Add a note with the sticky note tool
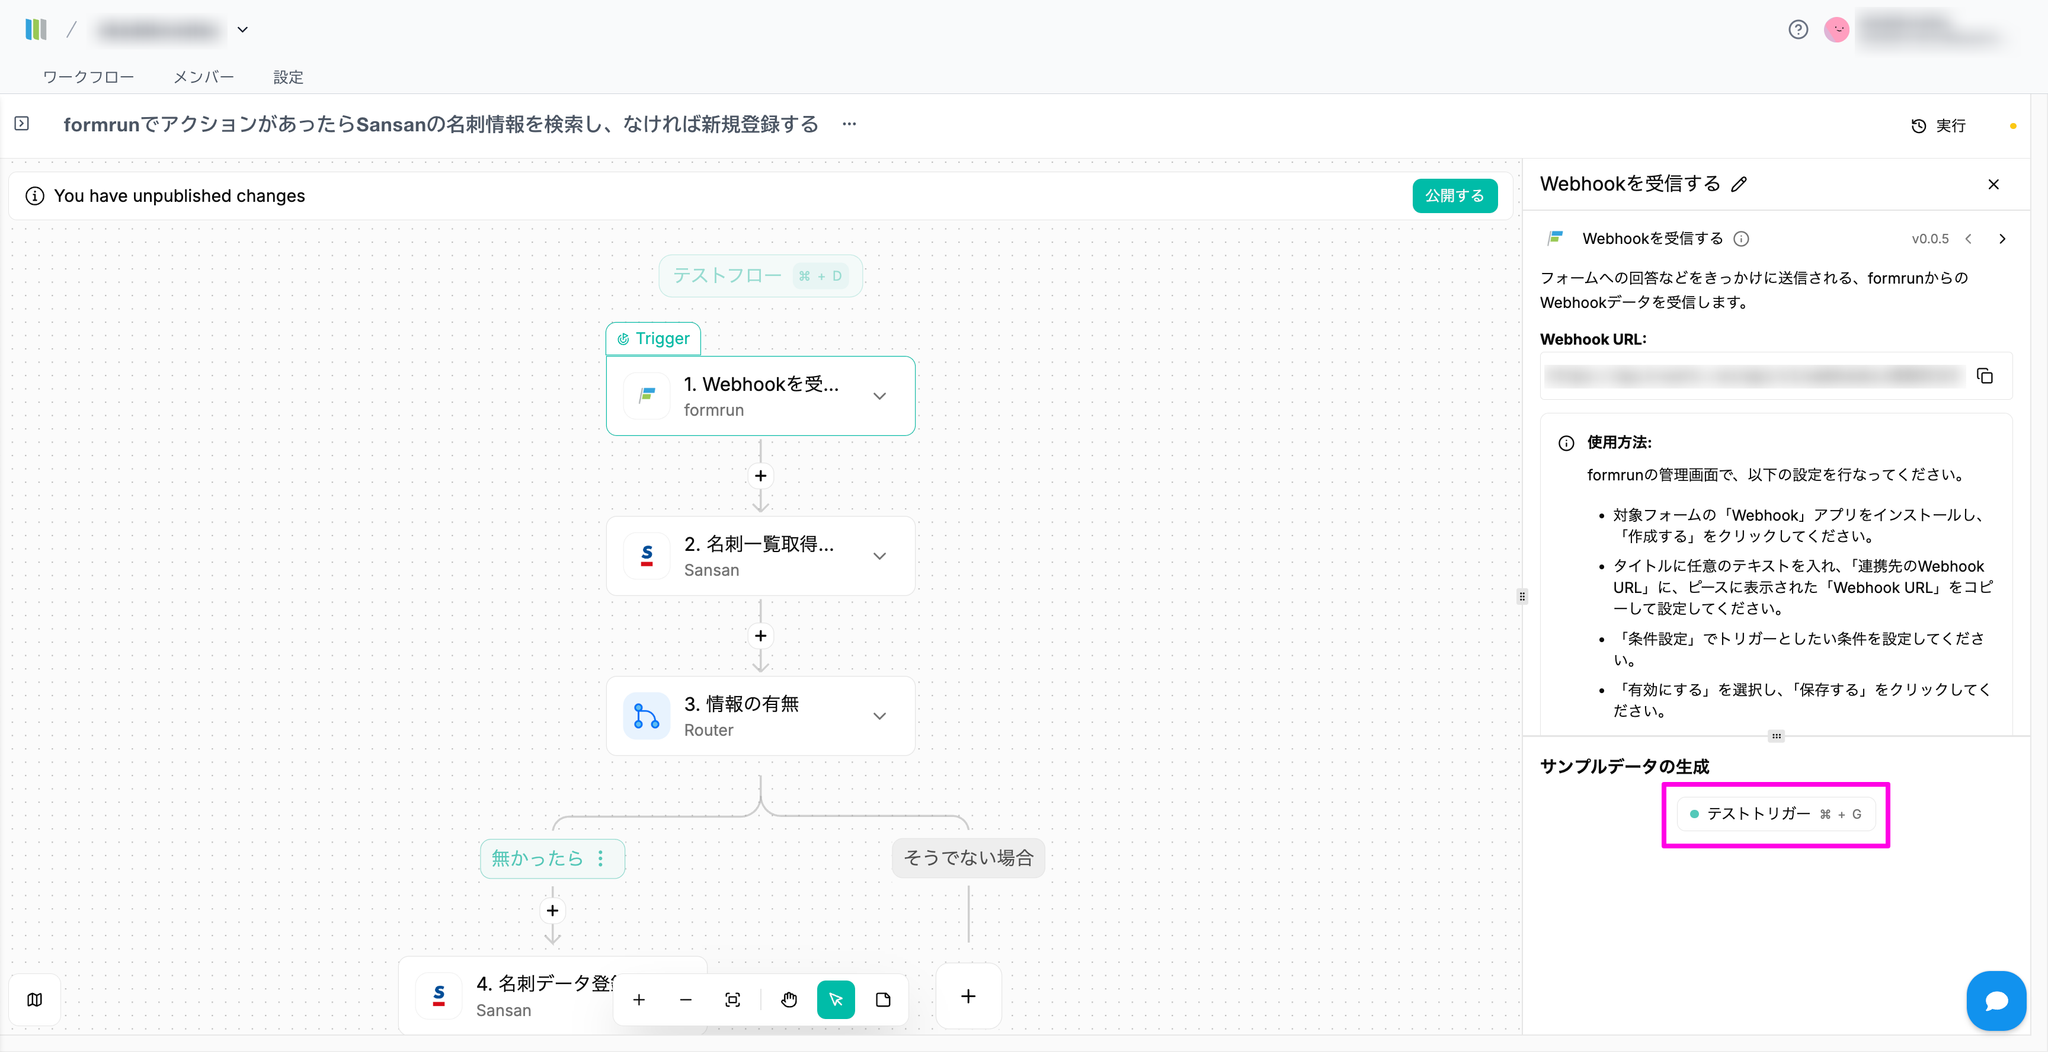 883,1000
